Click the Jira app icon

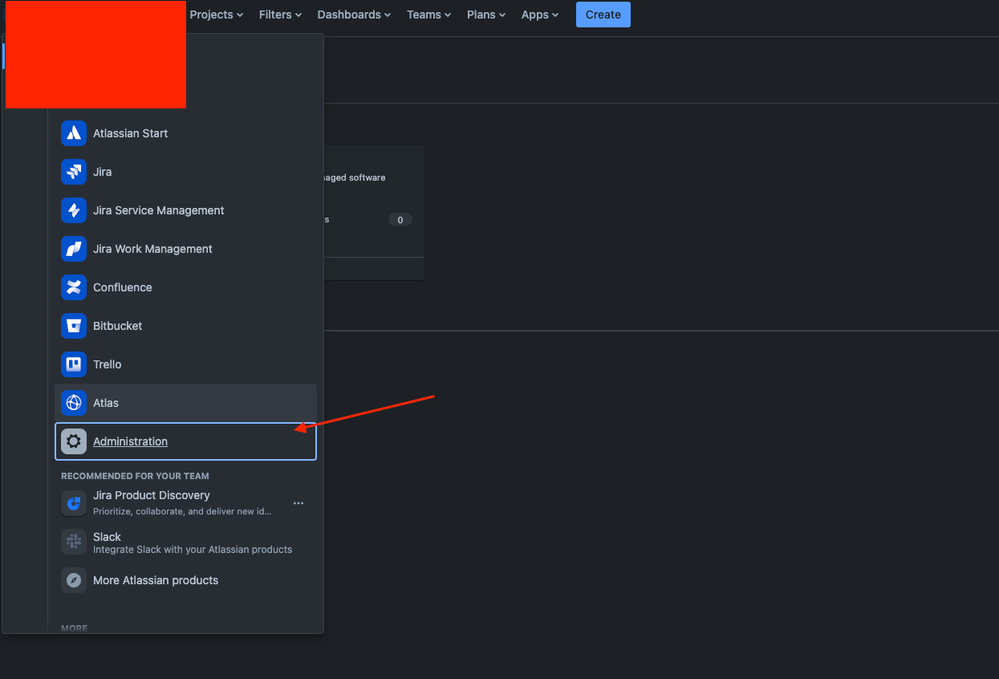[74, 172]
